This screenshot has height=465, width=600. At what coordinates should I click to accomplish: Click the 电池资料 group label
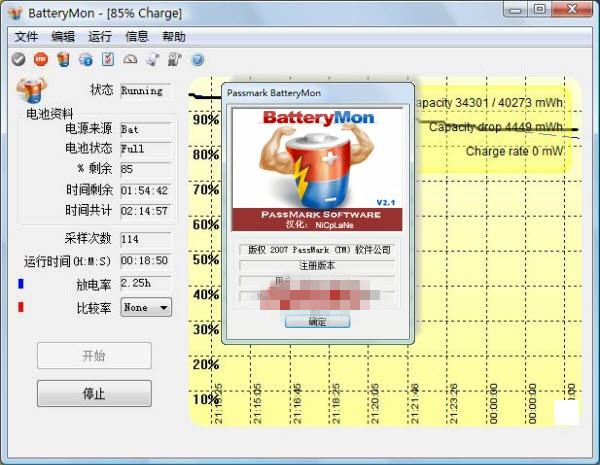[49, 114]
